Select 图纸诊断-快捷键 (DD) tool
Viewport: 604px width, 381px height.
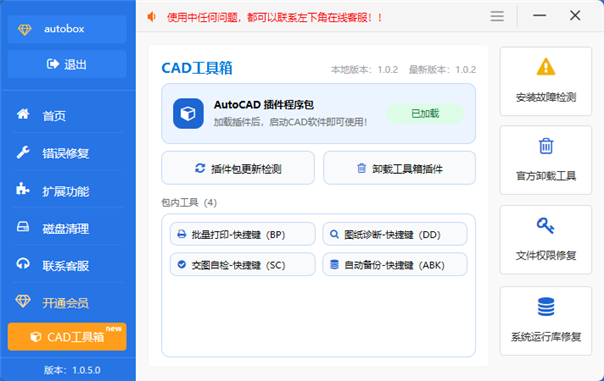pos(395,234)
